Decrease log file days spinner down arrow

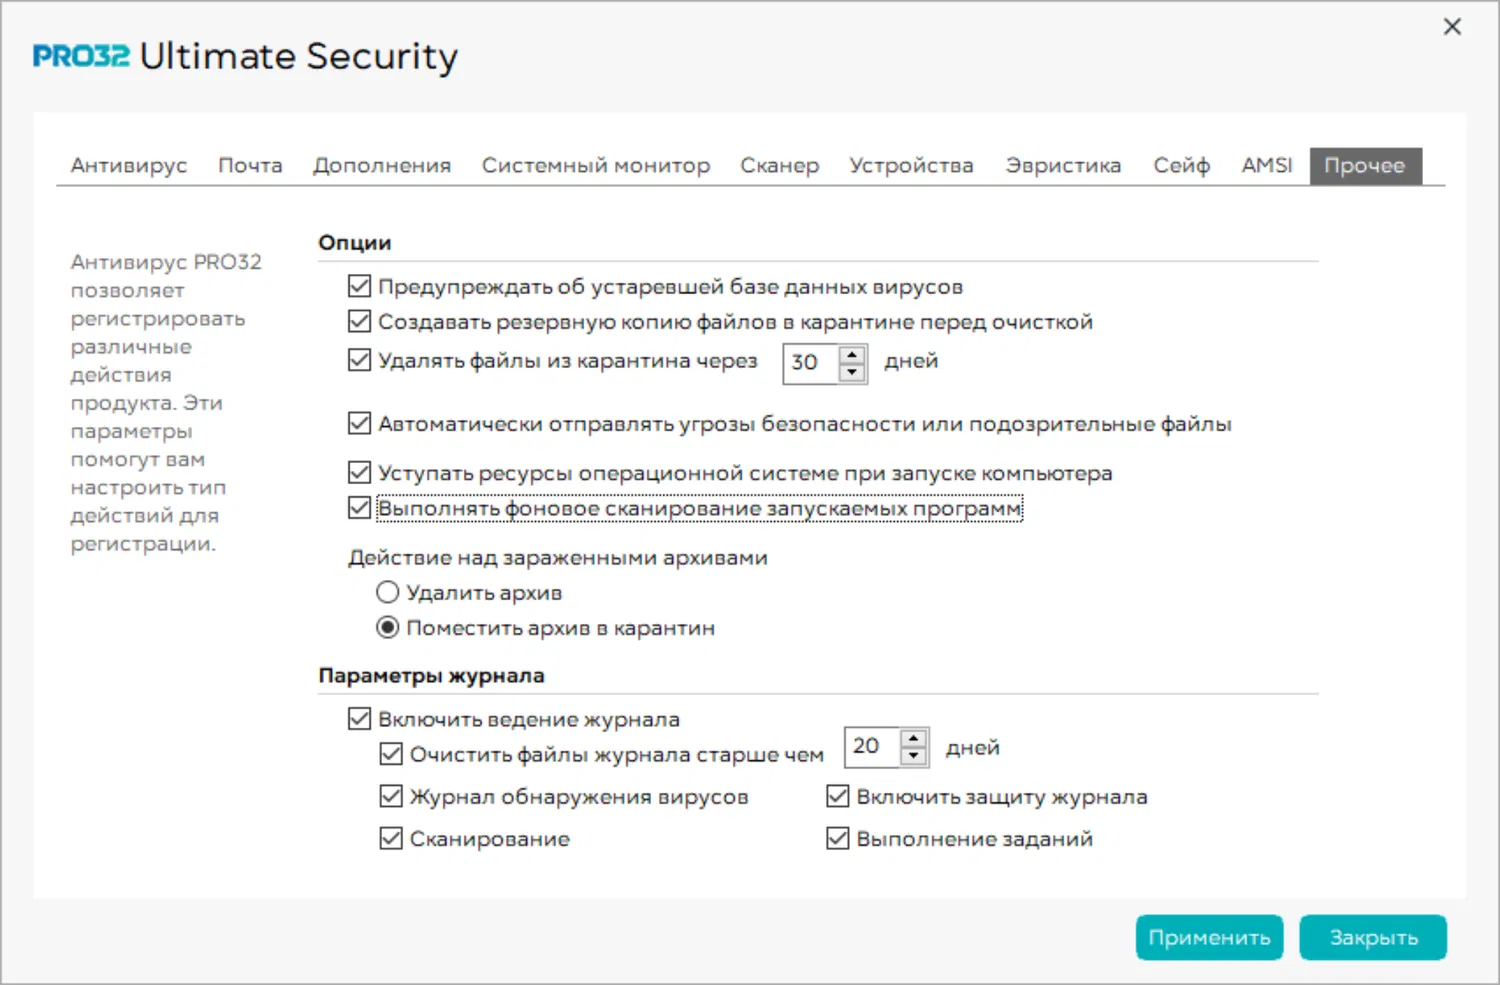coord(914,757)
